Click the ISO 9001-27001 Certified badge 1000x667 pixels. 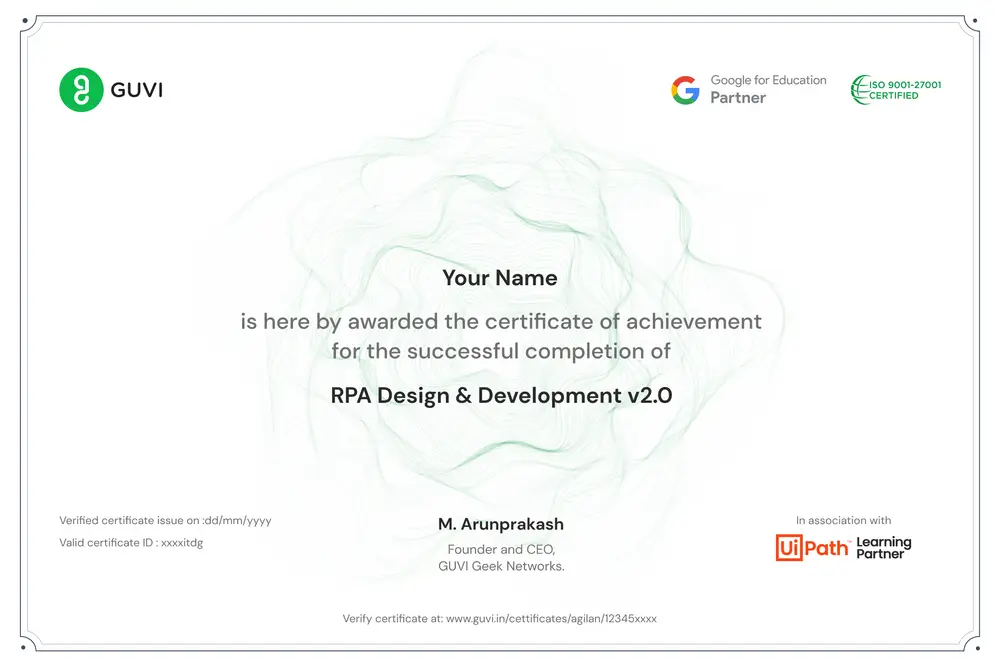coord(896,90)
